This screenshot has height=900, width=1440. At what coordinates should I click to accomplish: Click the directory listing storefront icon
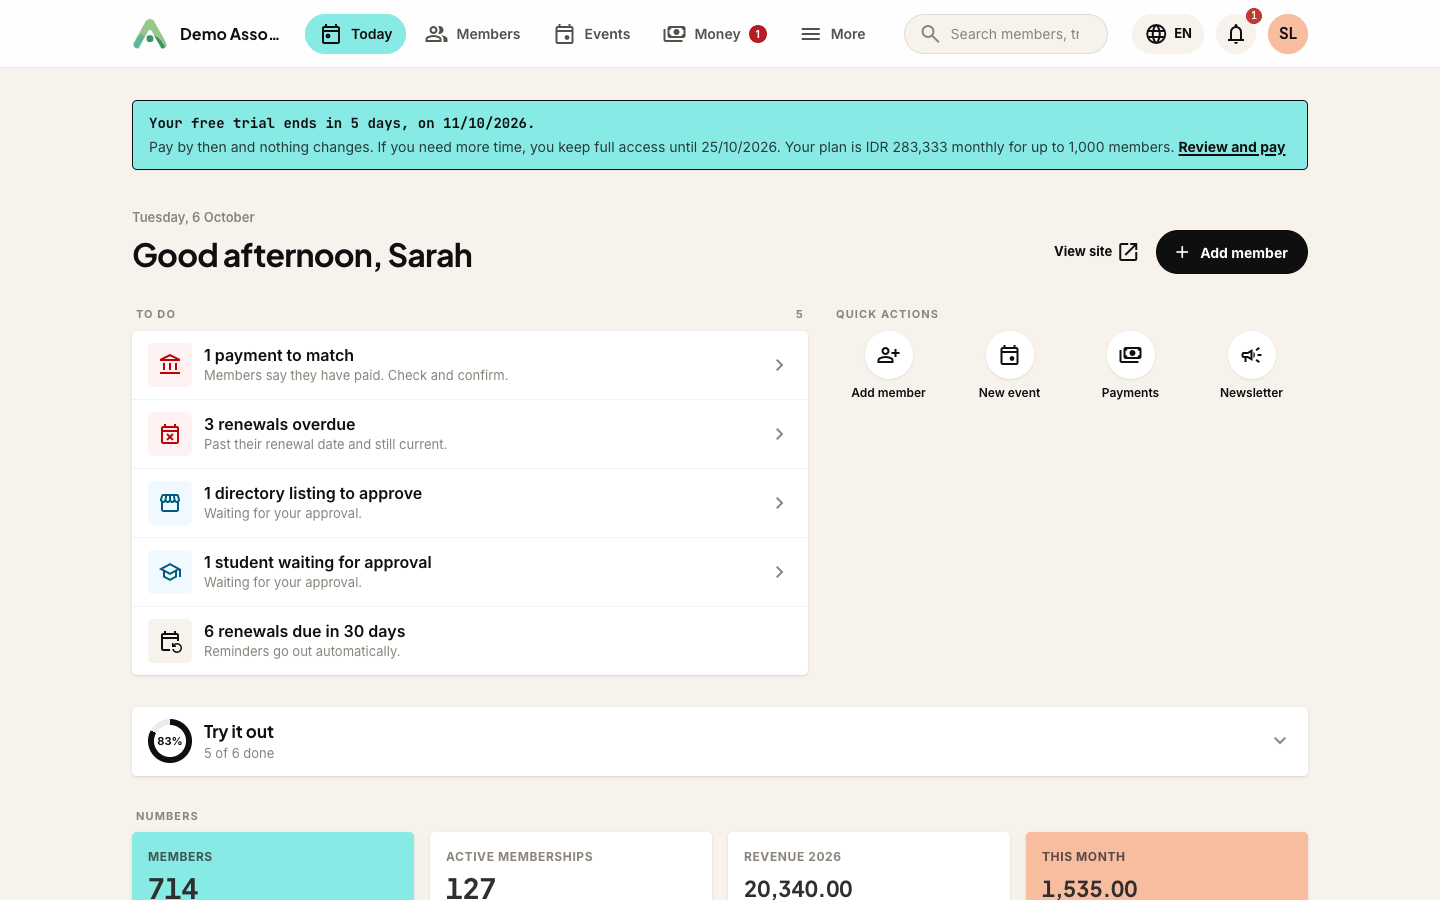(170, 503)
